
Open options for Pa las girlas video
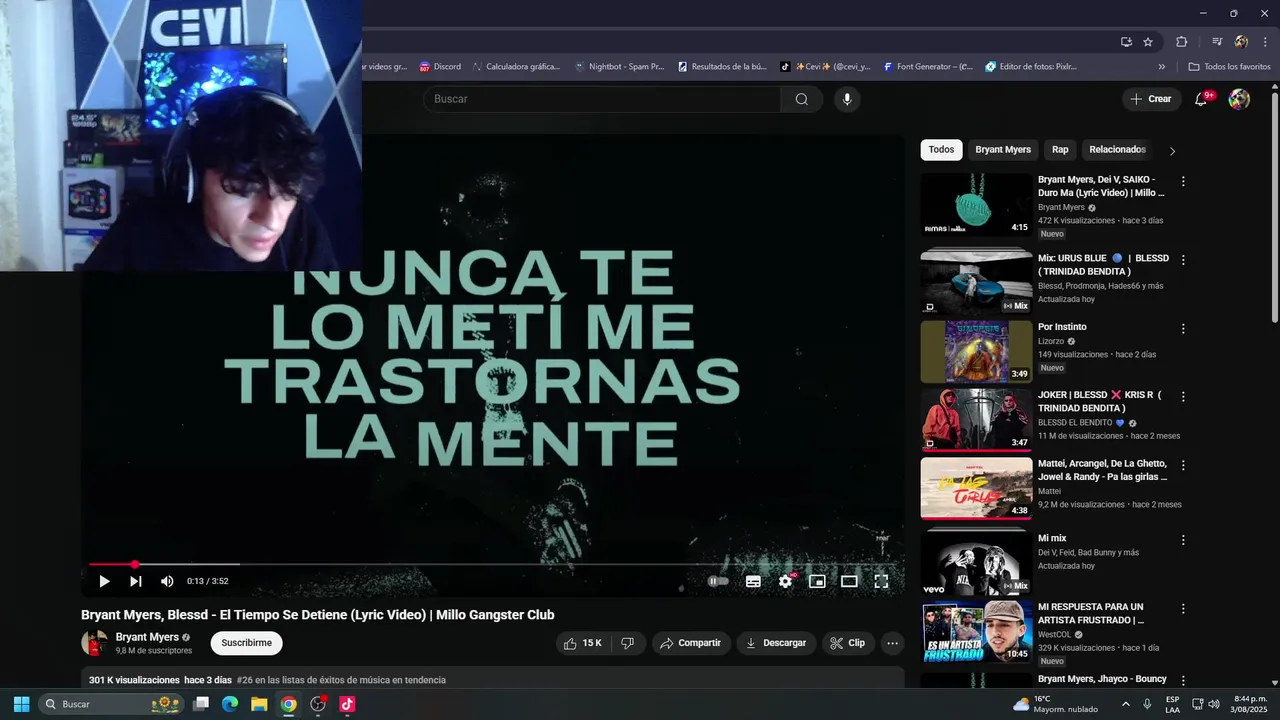1183,466
